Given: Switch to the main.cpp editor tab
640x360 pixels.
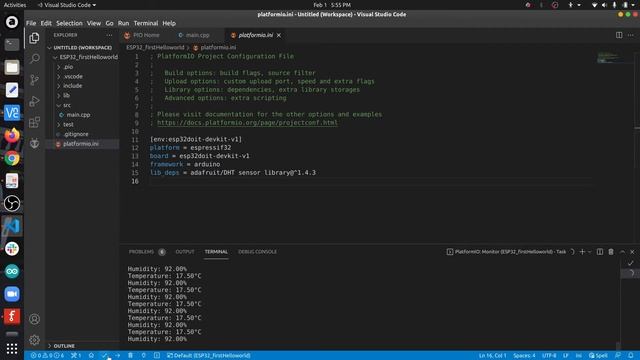Looking at the screenshot, I should (198, 35).
